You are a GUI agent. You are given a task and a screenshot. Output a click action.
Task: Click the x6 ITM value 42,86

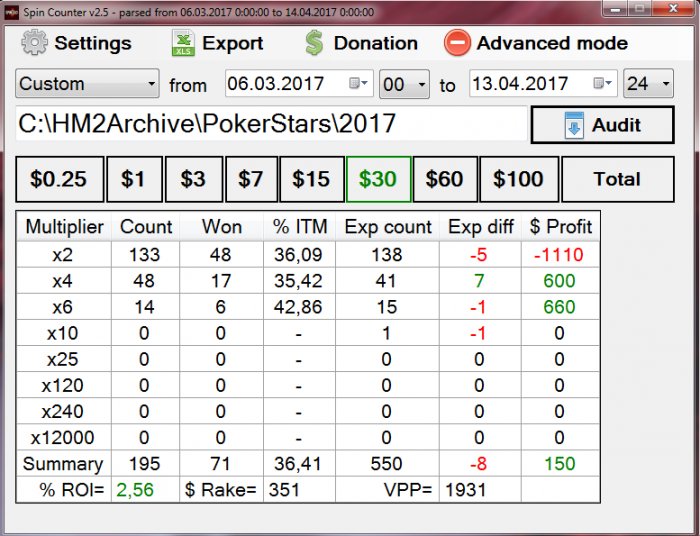pos(298,307)
